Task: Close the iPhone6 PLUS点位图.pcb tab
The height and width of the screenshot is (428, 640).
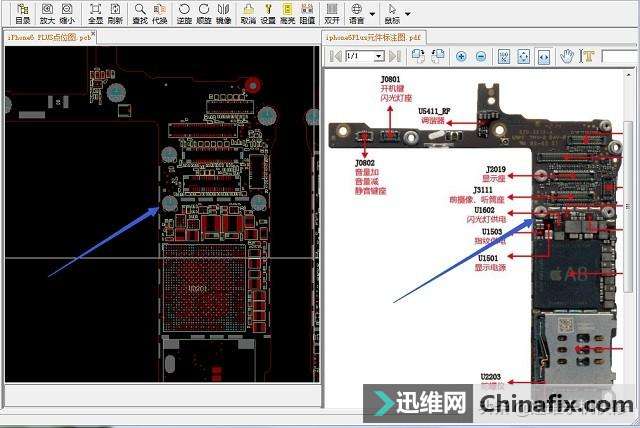Action: point(93,33)
